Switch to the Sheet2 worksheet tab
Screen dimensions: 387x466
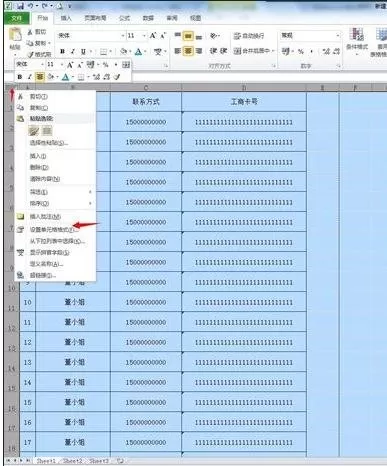pos(73,461)
